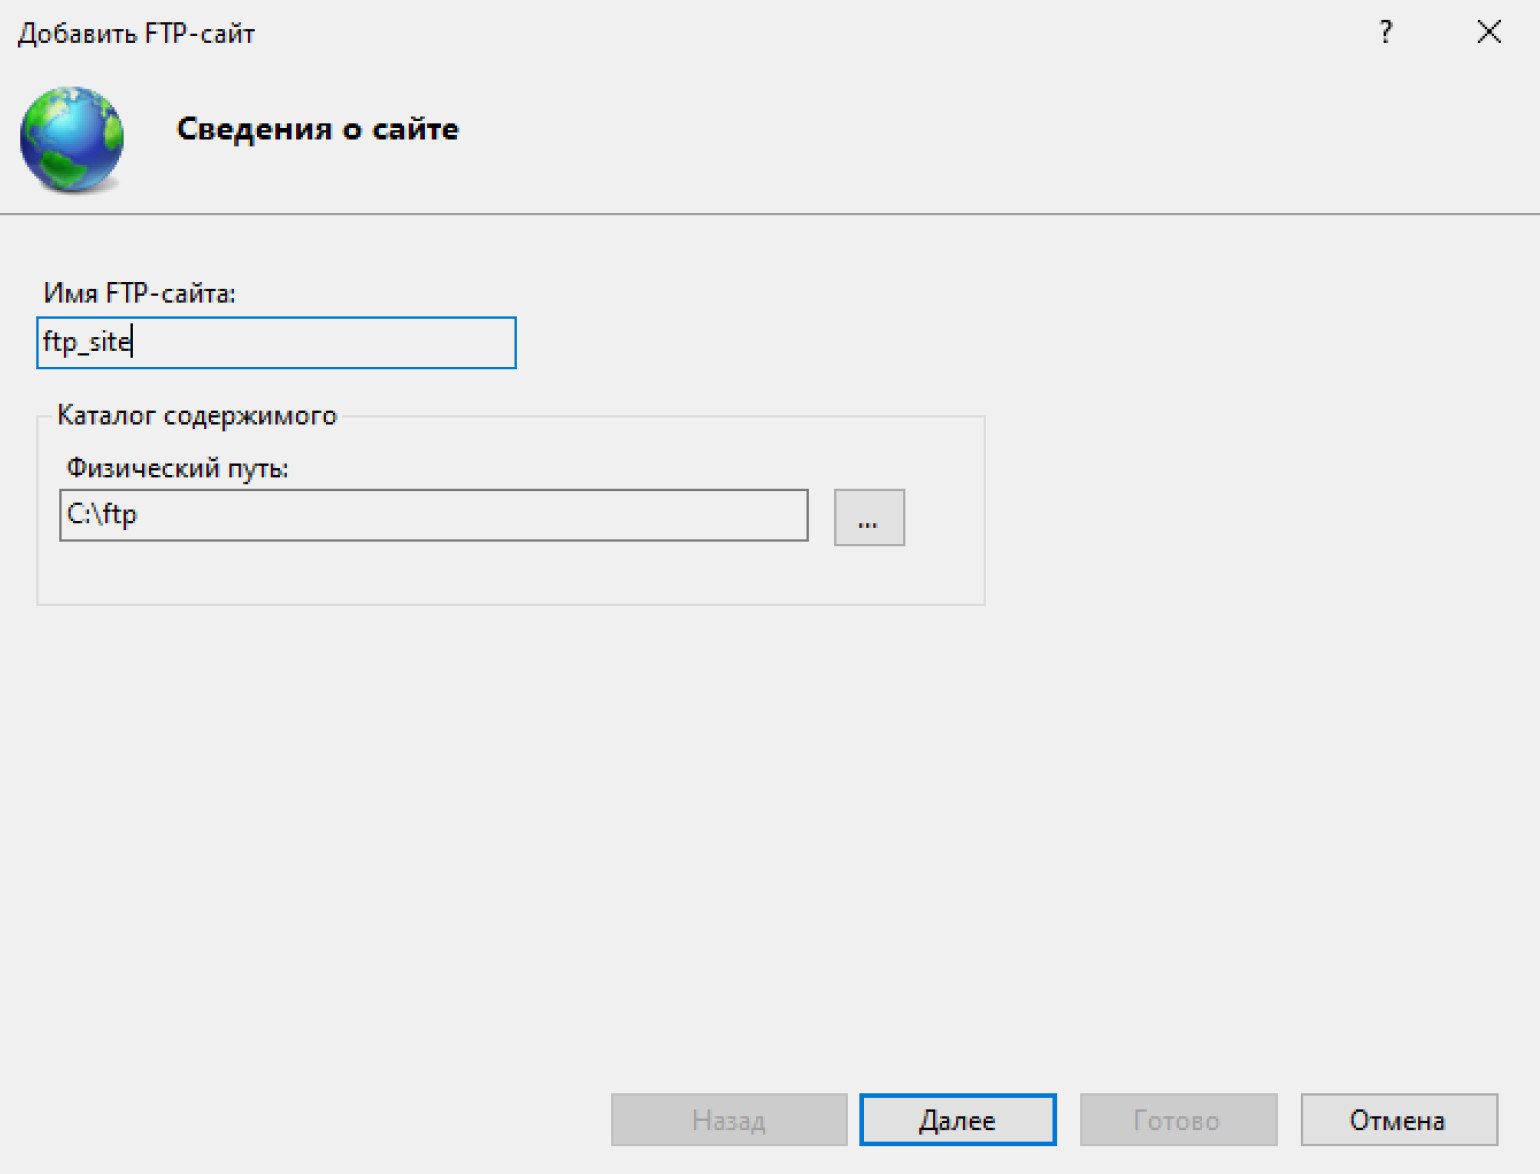Open help with the question mark button
This screenshot has height=1174, width=1540.
point(1385,33)
